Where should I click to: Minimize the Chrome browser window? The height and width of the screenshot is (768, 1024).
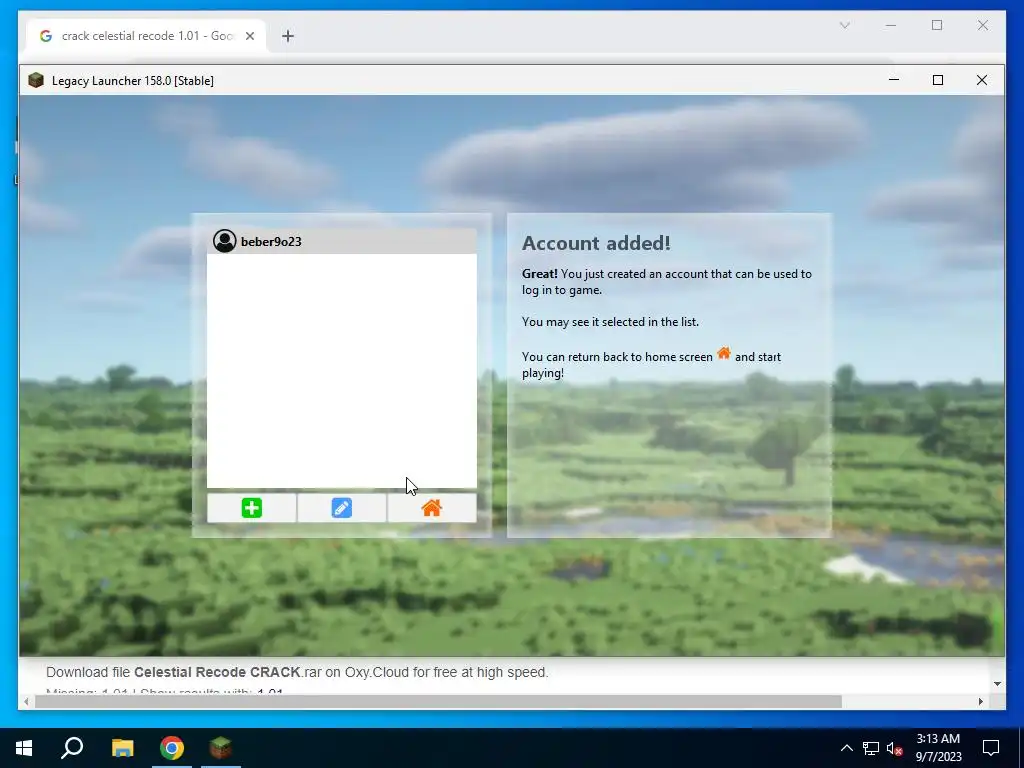891,25
